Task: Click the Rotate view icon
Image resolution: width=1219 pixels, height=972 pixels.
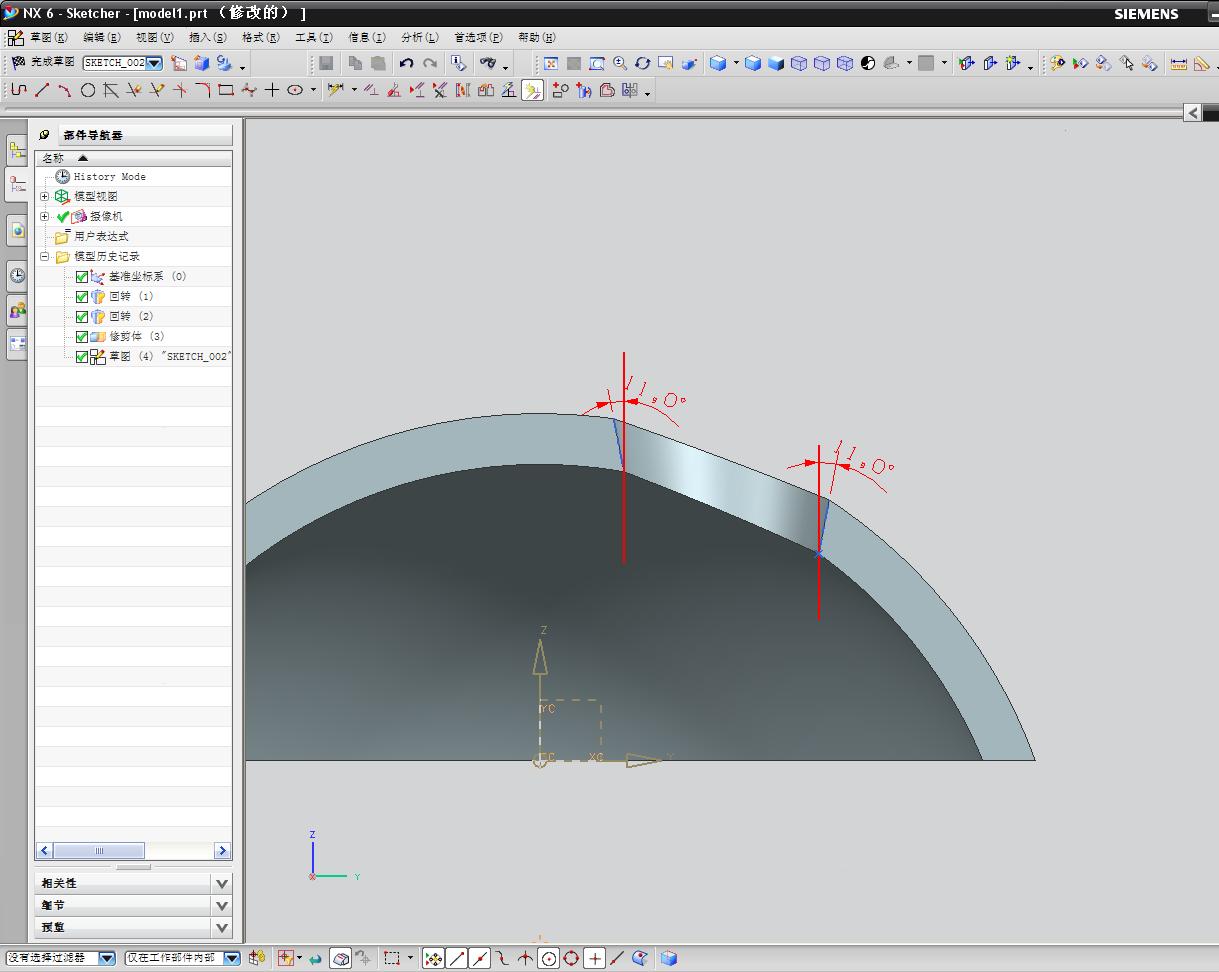Action: (x=643, y=63)
